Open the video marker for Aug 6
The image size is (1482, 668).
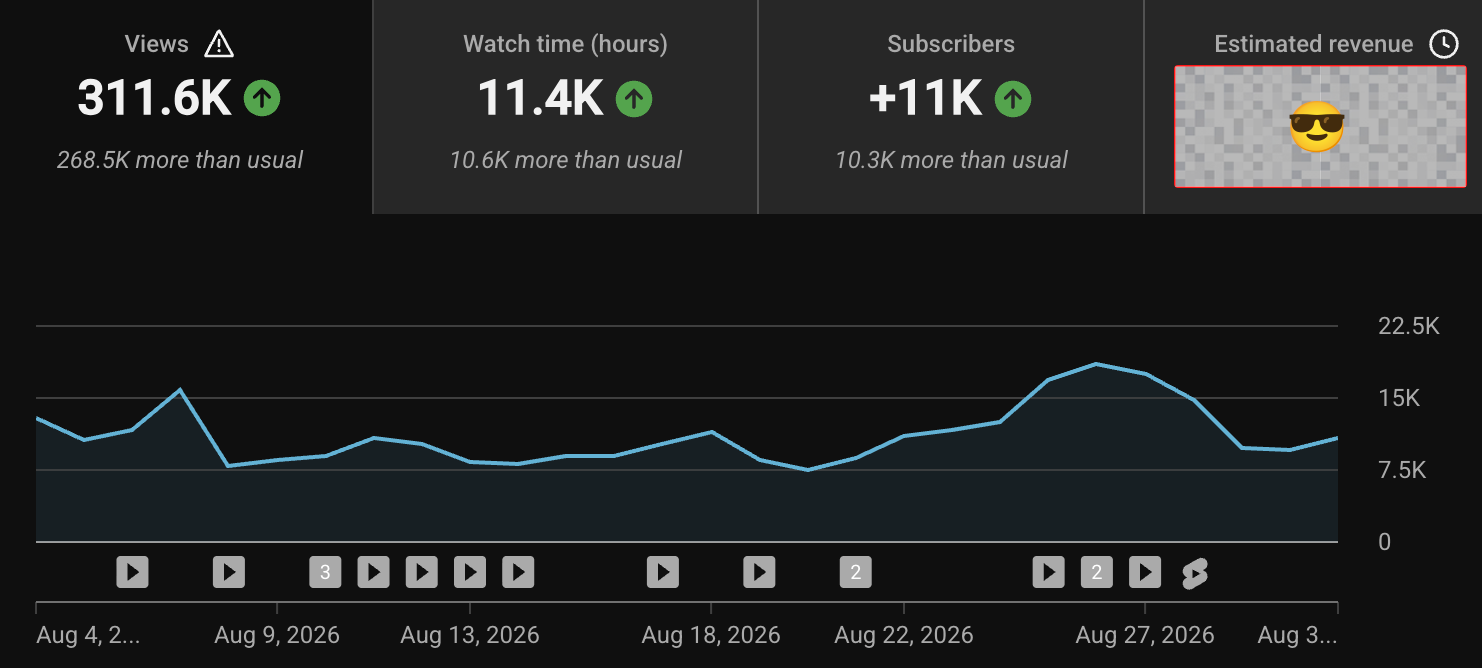tap(132, 572)
